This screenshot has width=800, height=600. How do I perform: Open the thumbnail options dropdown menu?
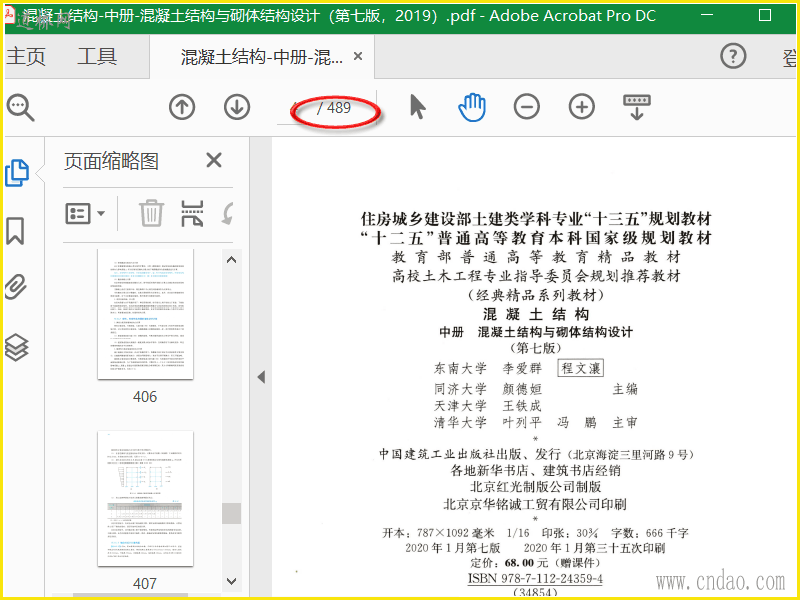(x=85, y=213)
